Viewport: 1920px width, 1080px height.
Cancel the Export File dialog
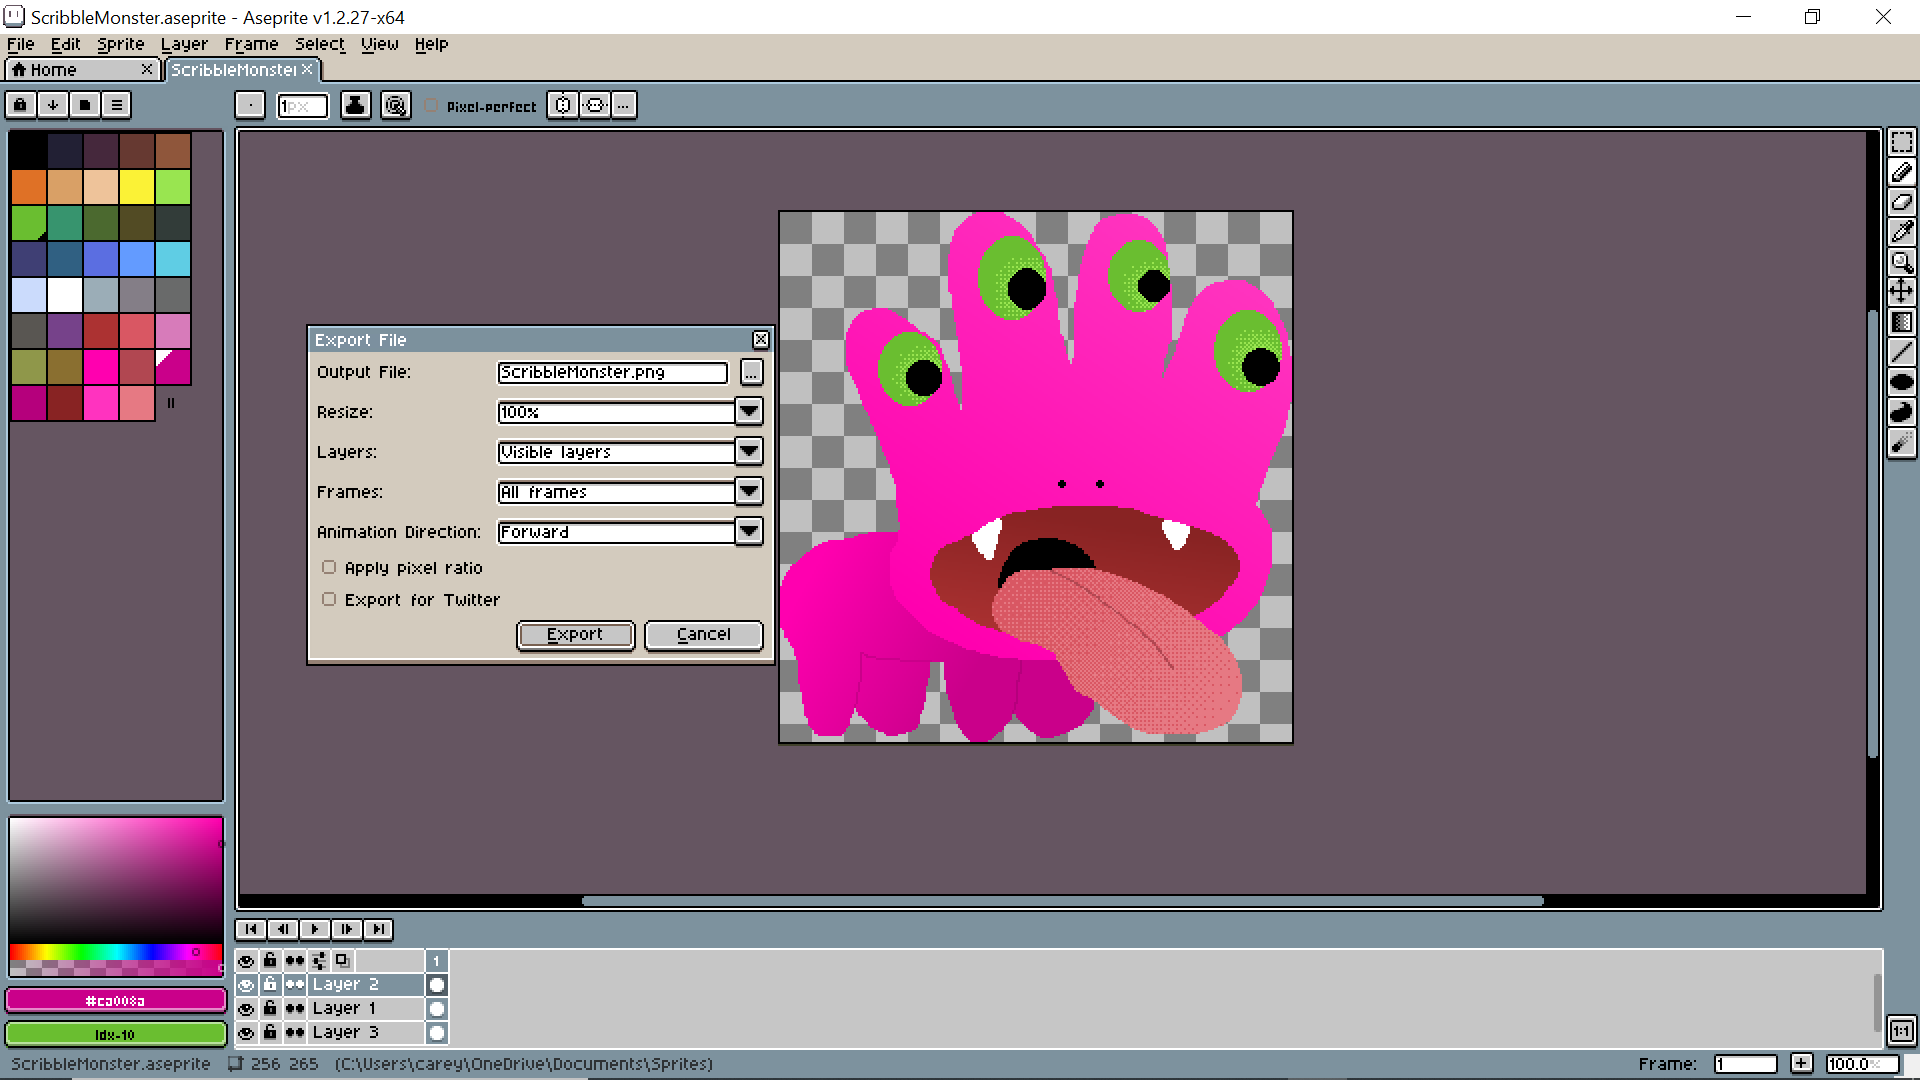(703, 634)
